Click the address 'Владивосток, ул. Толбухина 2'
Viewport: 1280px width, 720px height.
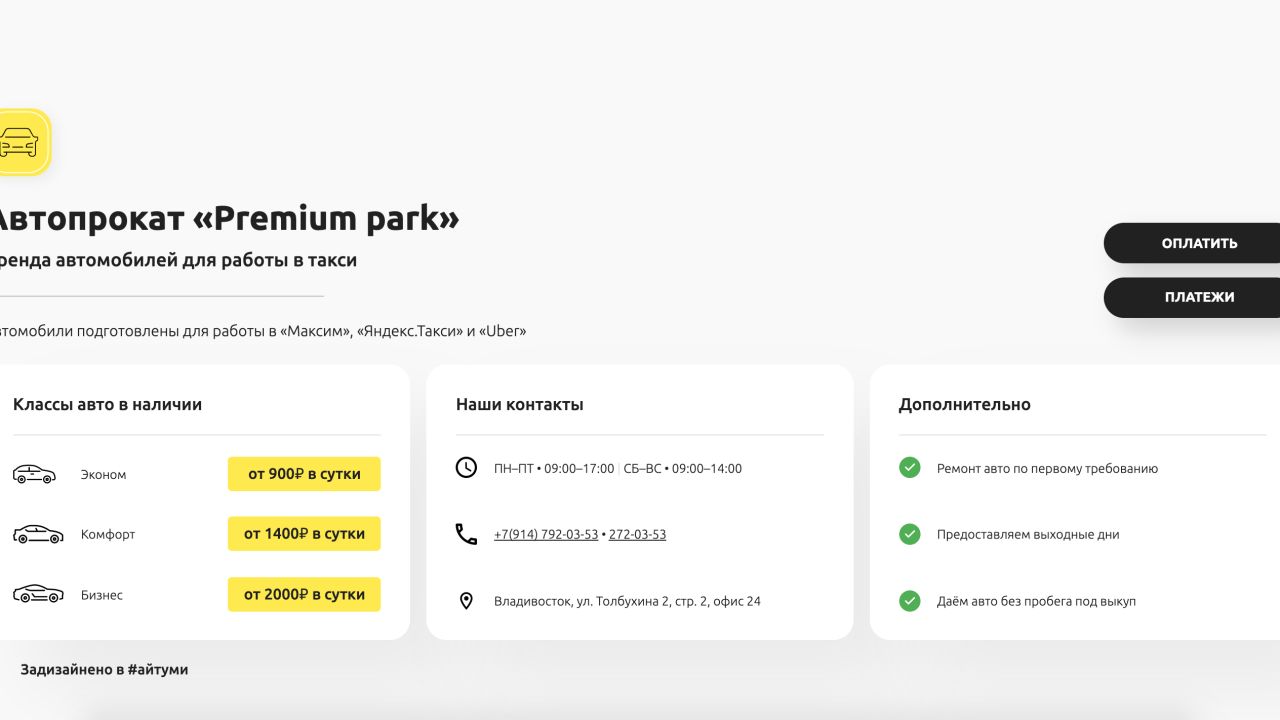pos(627,601)
